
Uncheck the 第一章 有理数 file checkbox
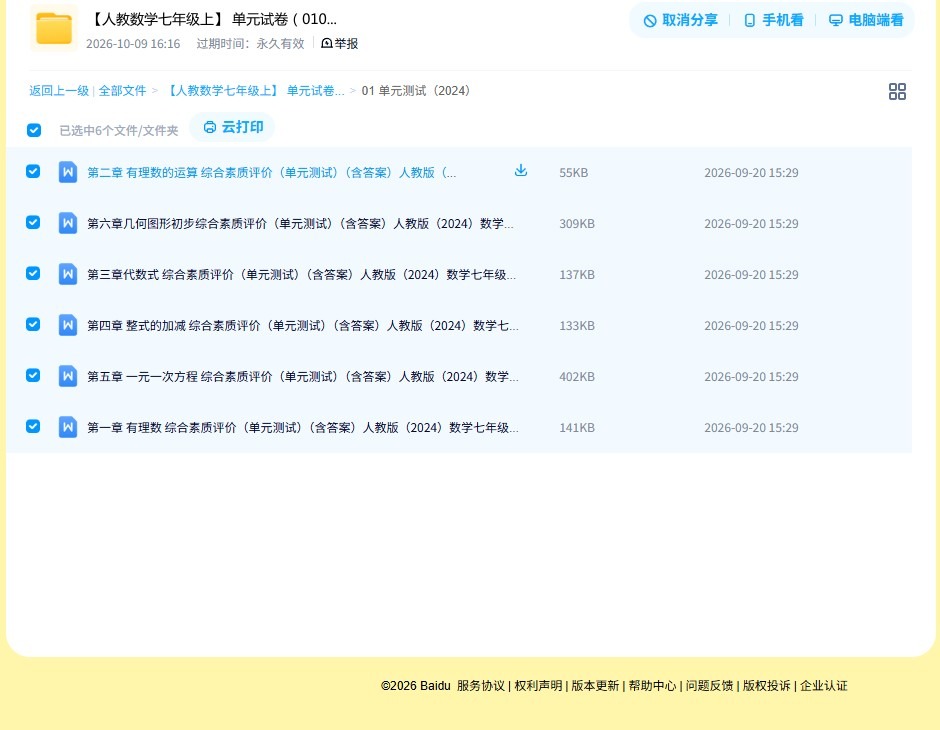[x=33, y=426]
